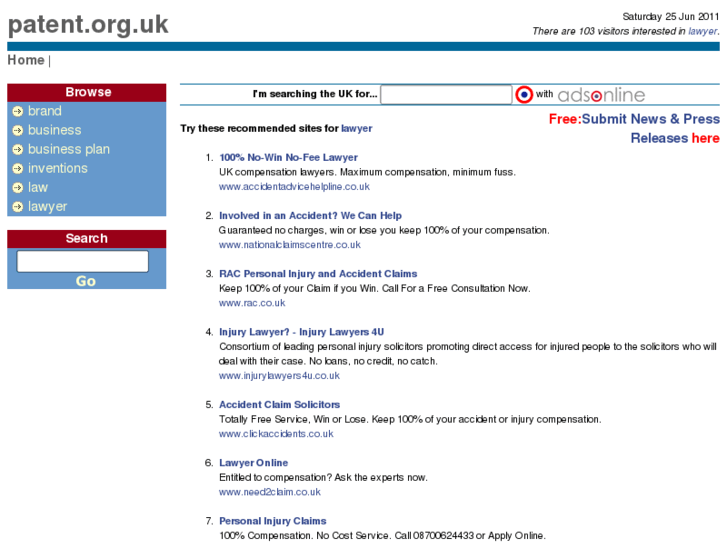The image size is (727, 545).
Task: Open 'Lawyer Online' result
Action: click(254, 463)
